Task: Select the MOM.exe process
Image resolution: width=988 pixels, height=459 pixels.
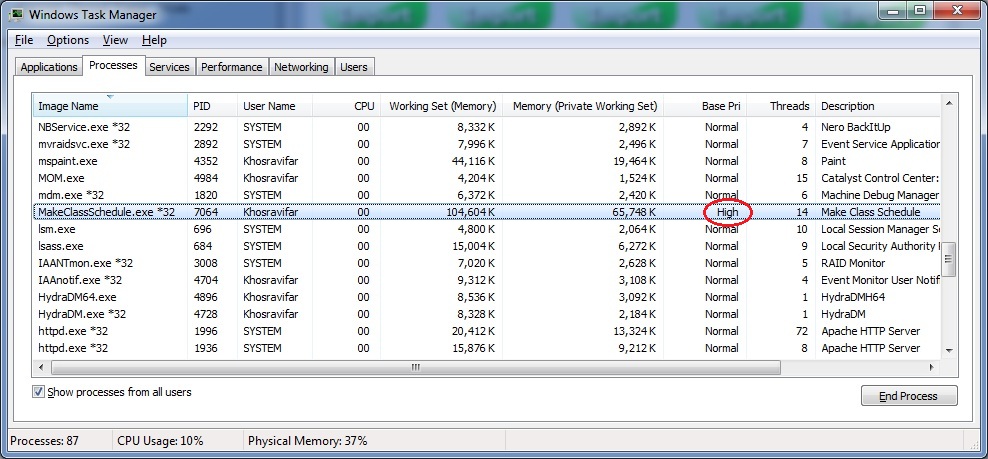Action: pos(486,178)
